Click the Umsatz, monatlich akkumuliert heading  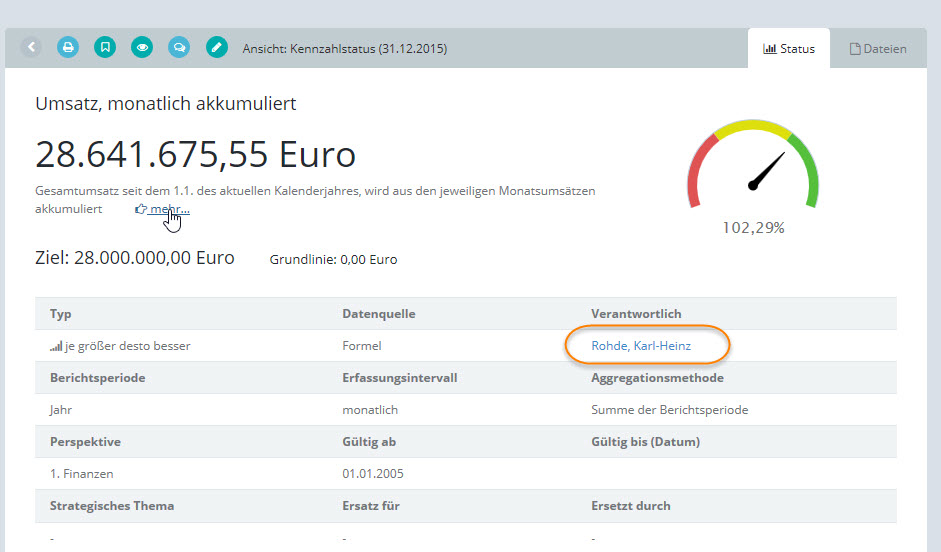[x=166, y=103]
